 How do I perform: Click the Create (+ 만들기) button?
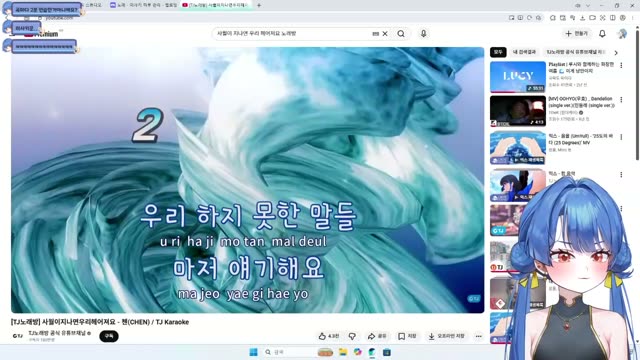577,34
